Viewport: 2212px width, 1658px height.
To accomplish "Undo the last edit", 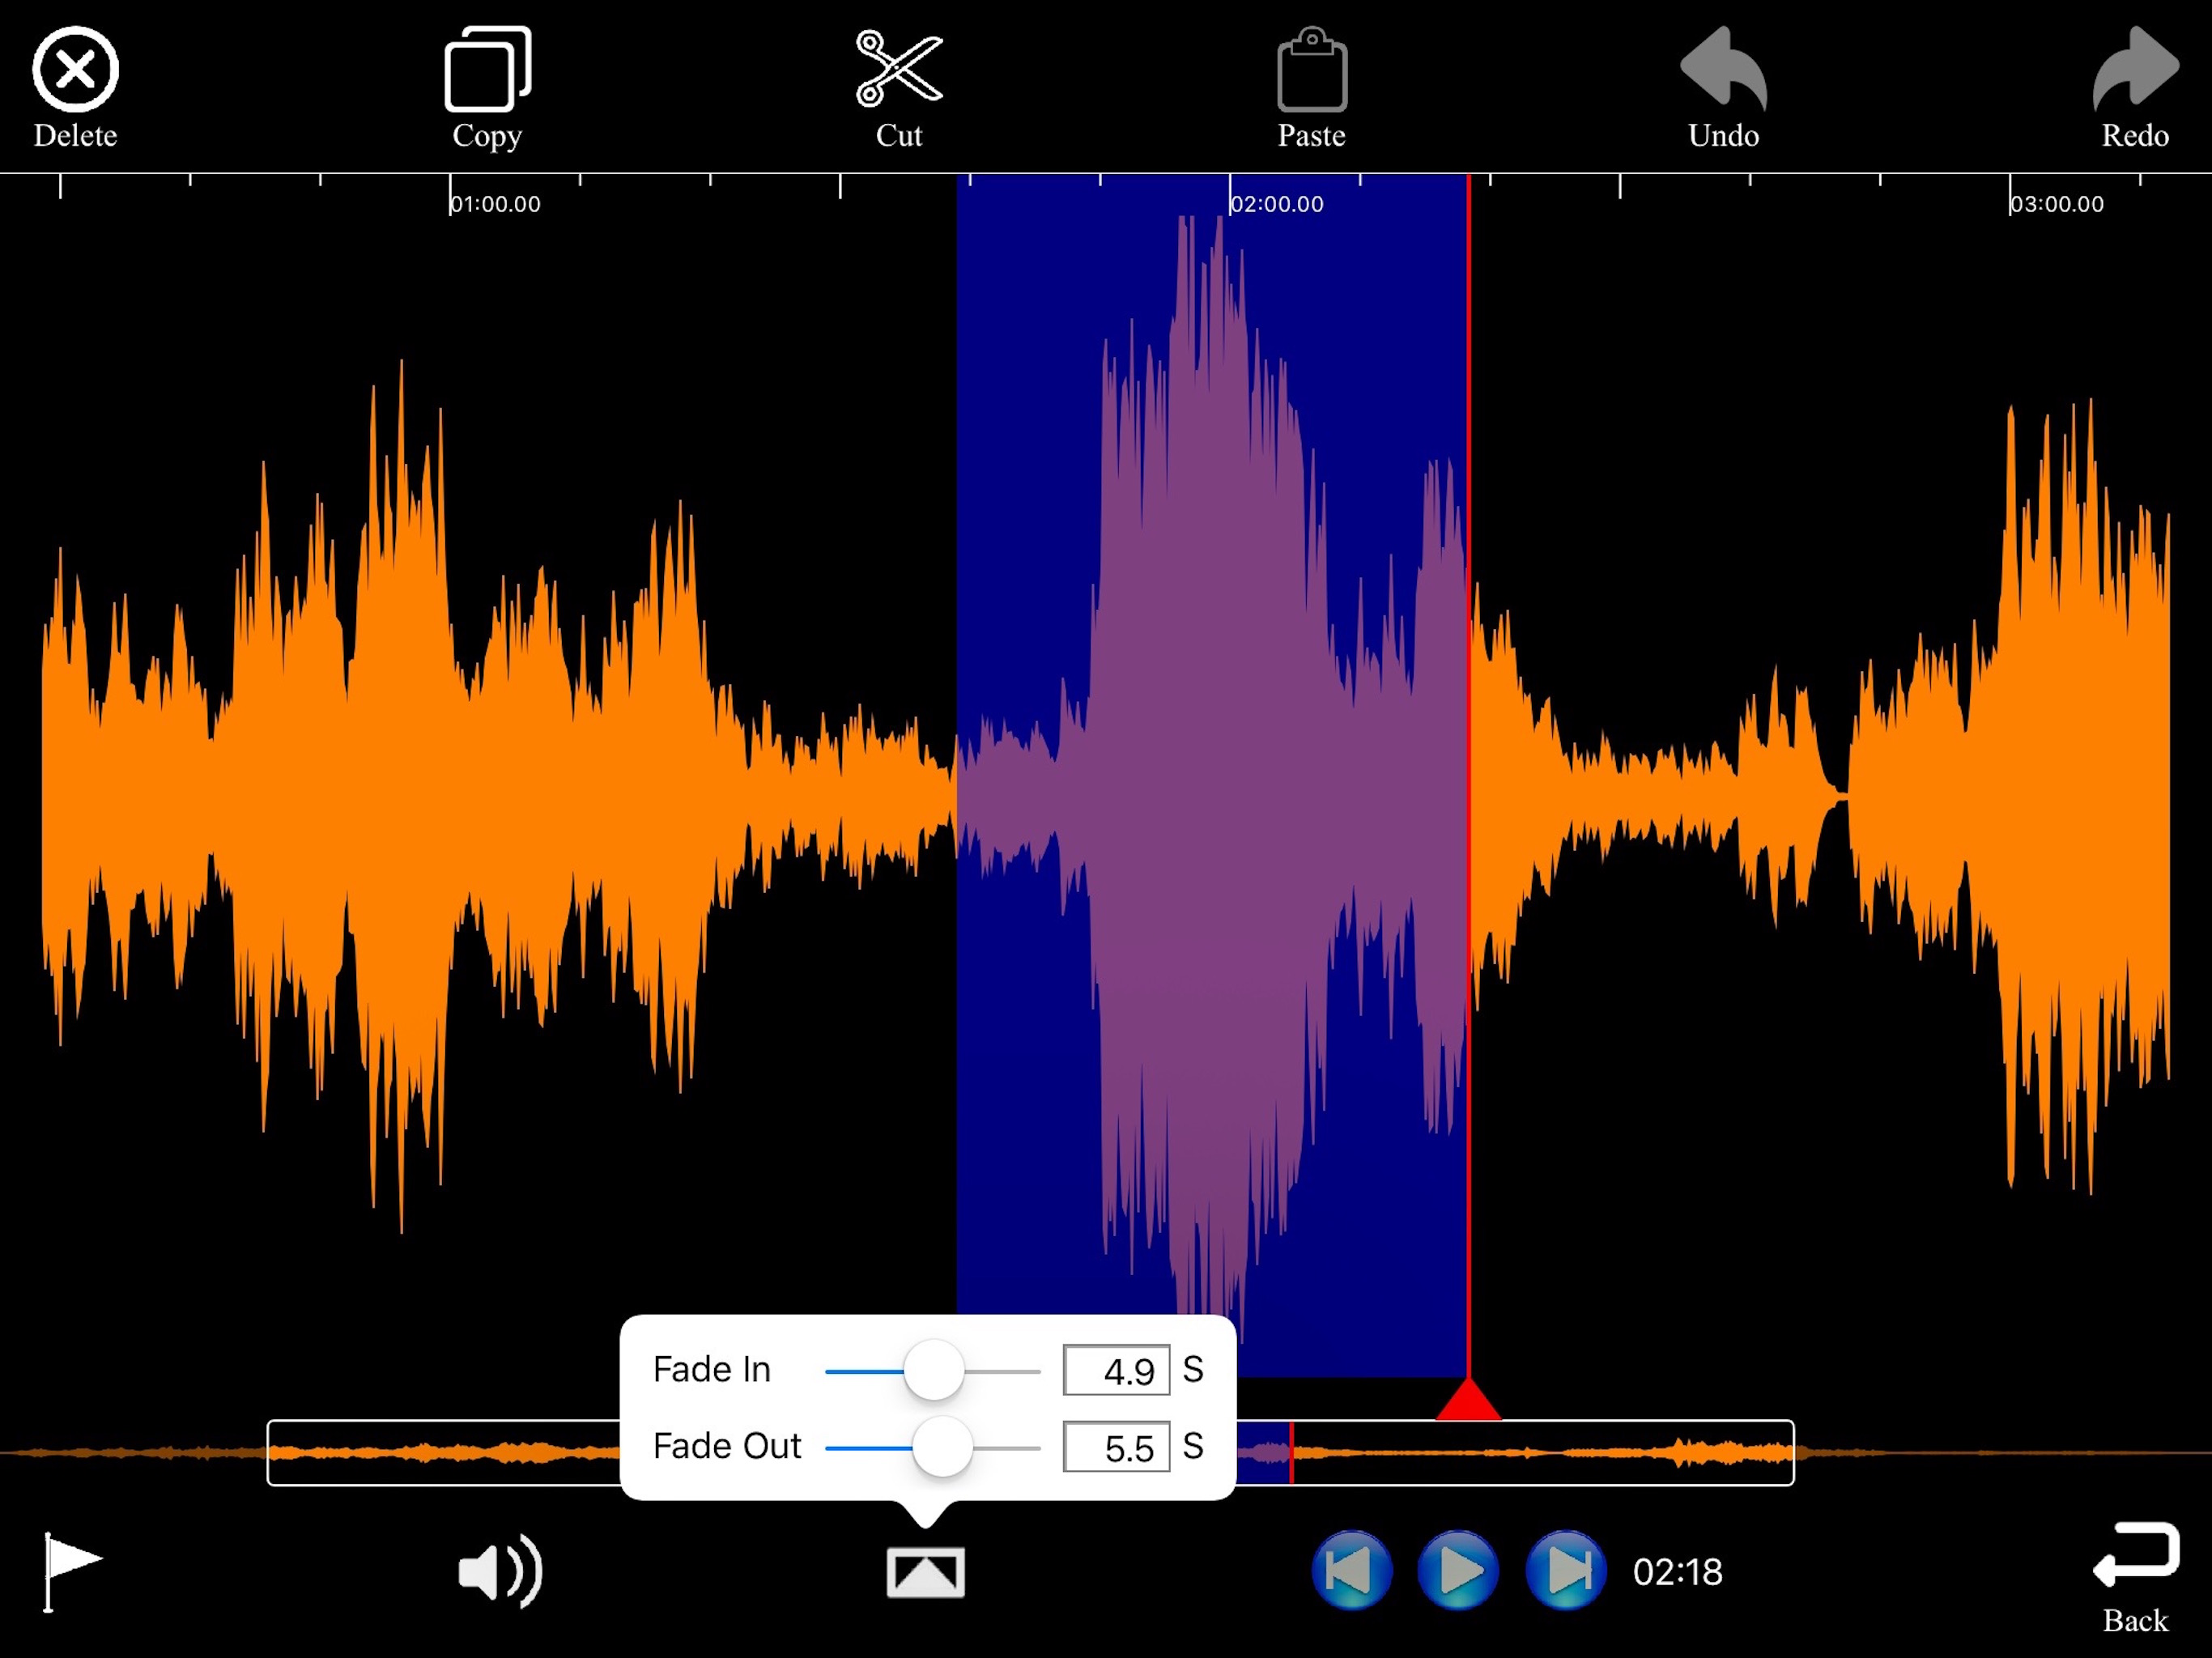I will click(1723, 67).
